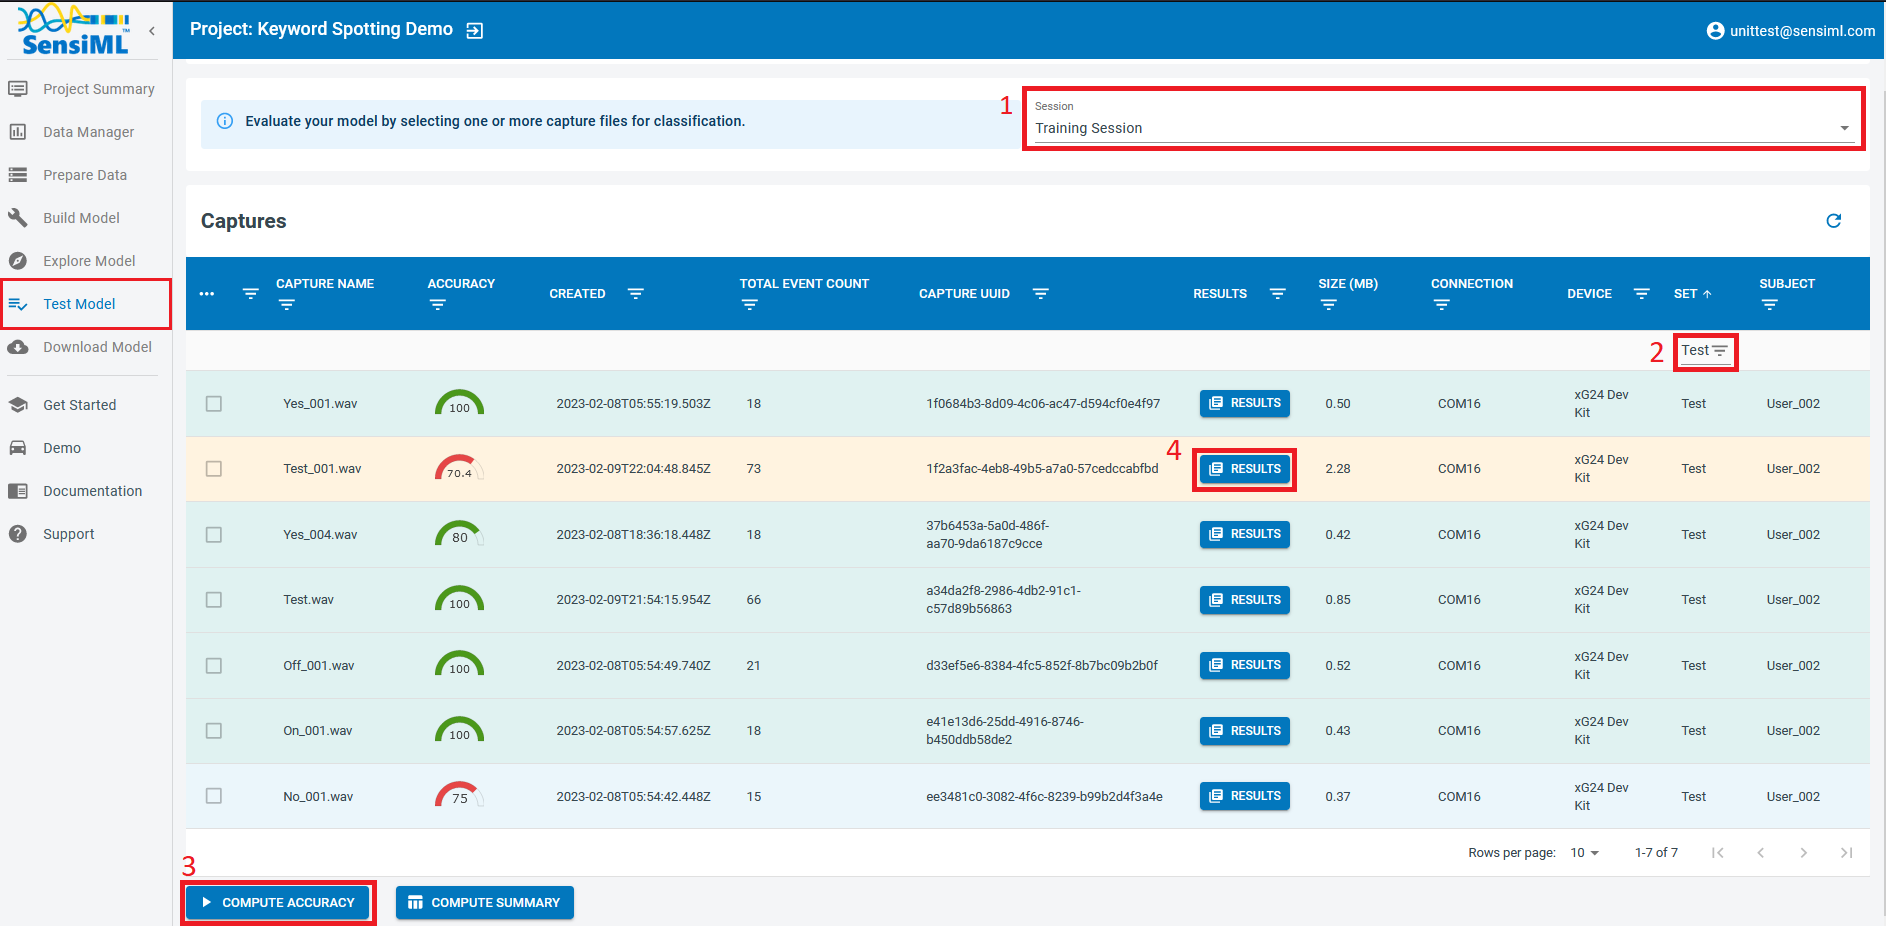This screenshot has width=1886, height=926.
Task: Check the box for Yes_004.wav
Action: (x=214, y=535)
